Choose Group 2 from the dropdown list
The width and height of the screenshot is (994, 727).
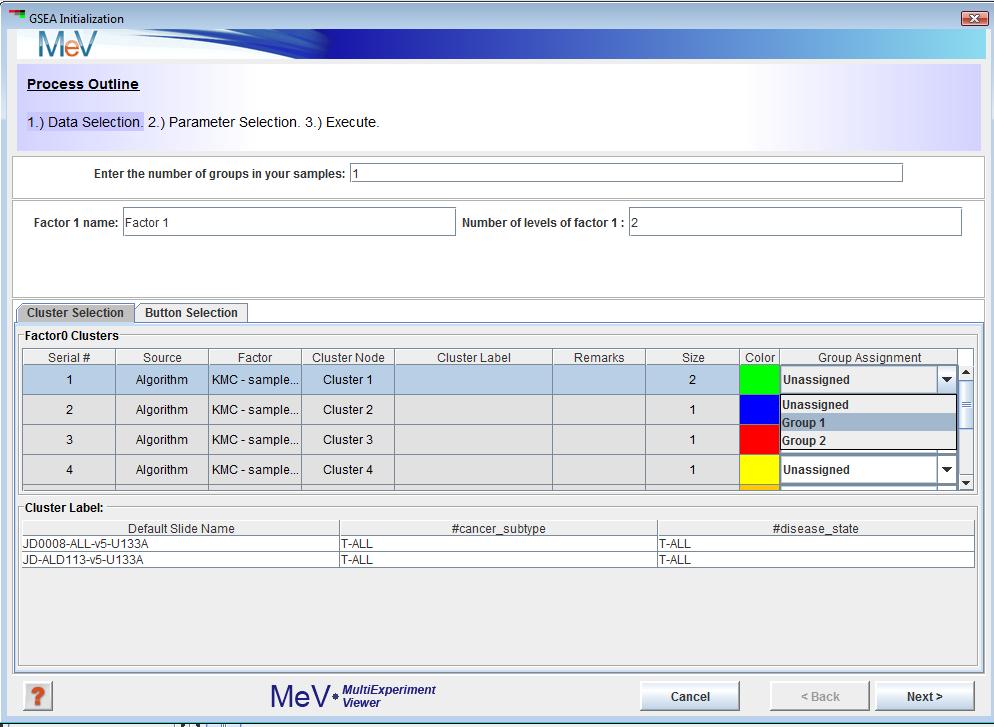[x=867, y=441]
